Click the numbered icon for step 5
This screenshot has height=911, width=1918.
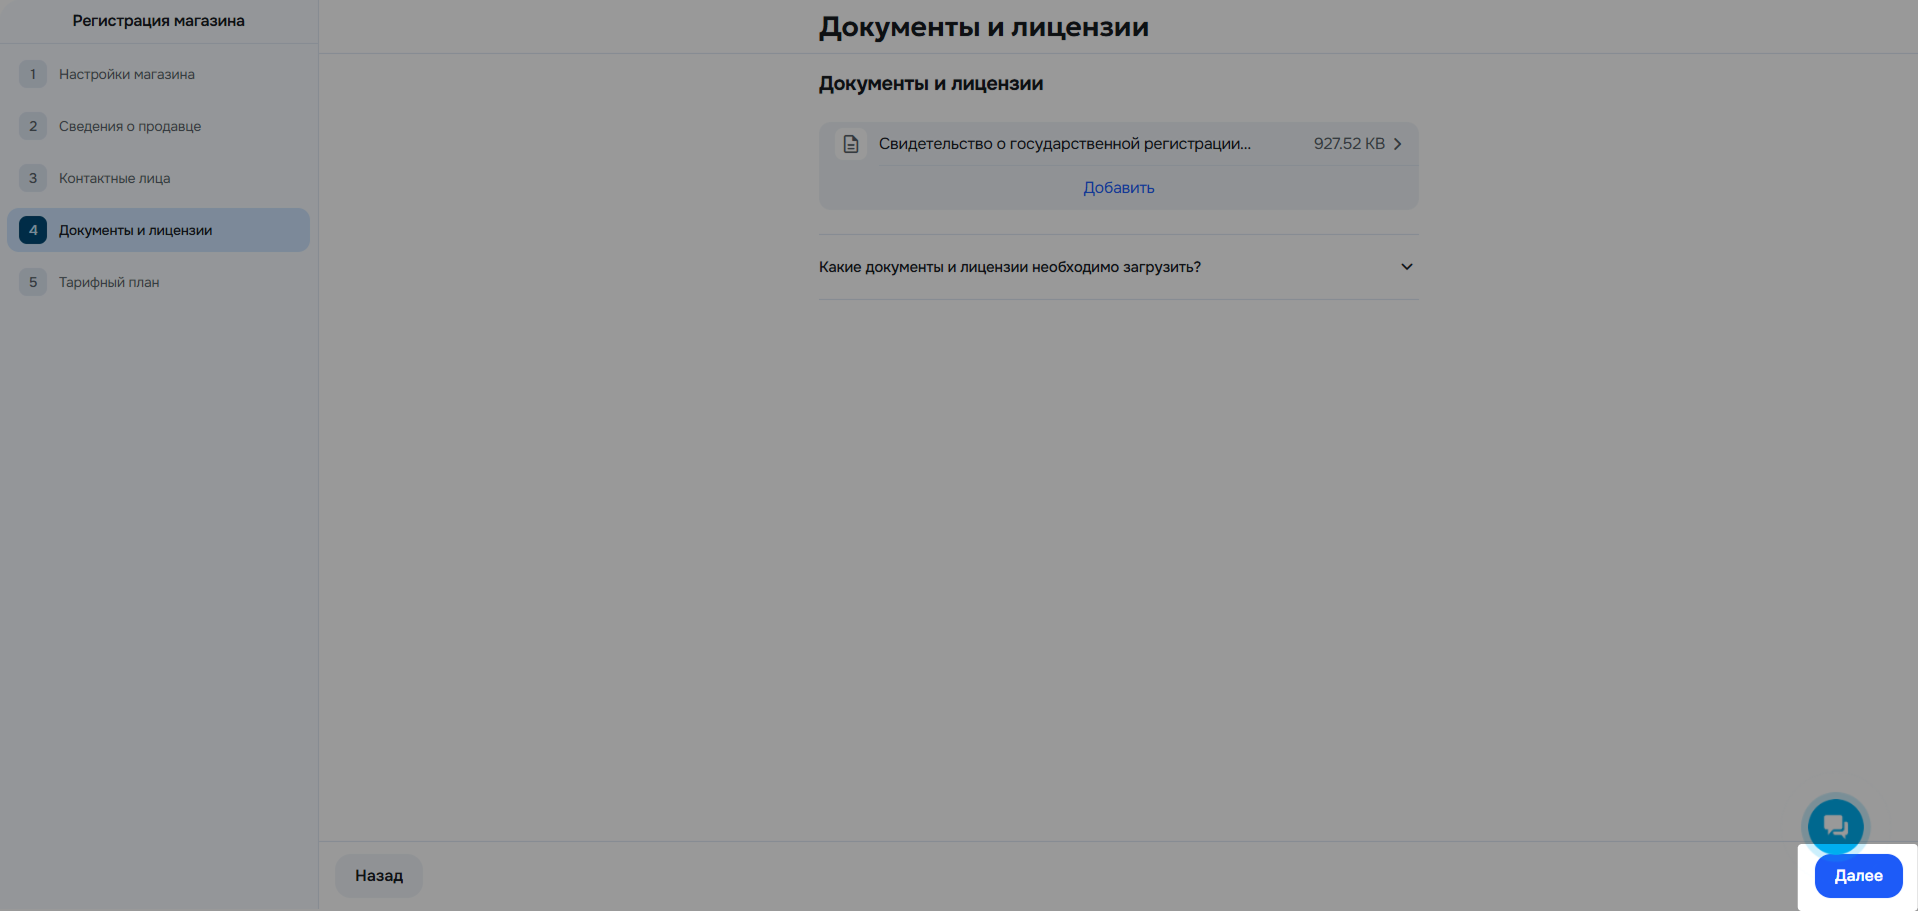32,281
